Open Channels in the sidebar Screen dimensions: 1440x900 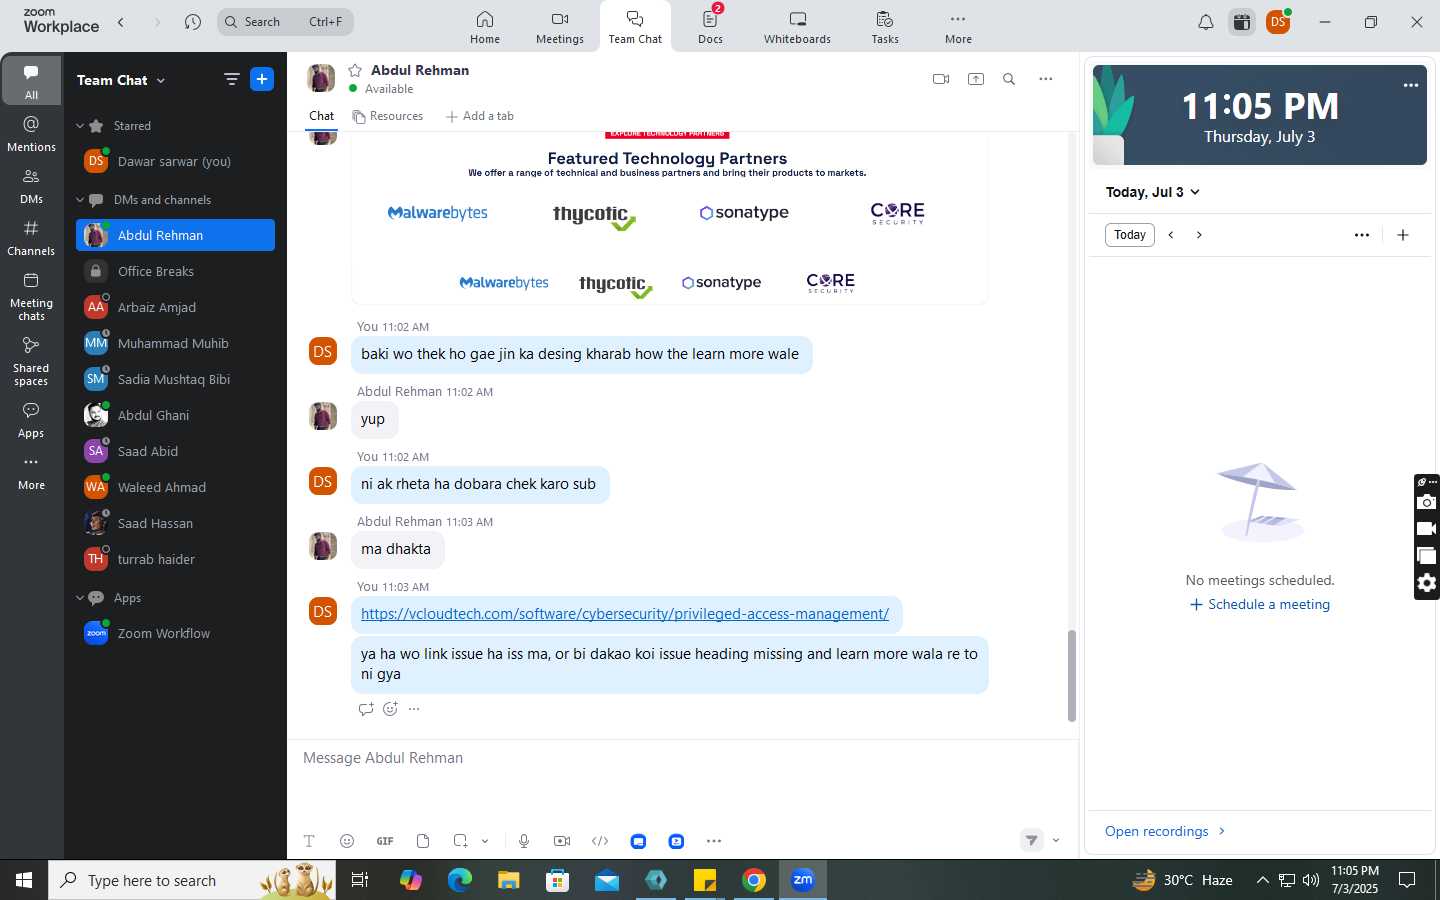coord(31,238)
